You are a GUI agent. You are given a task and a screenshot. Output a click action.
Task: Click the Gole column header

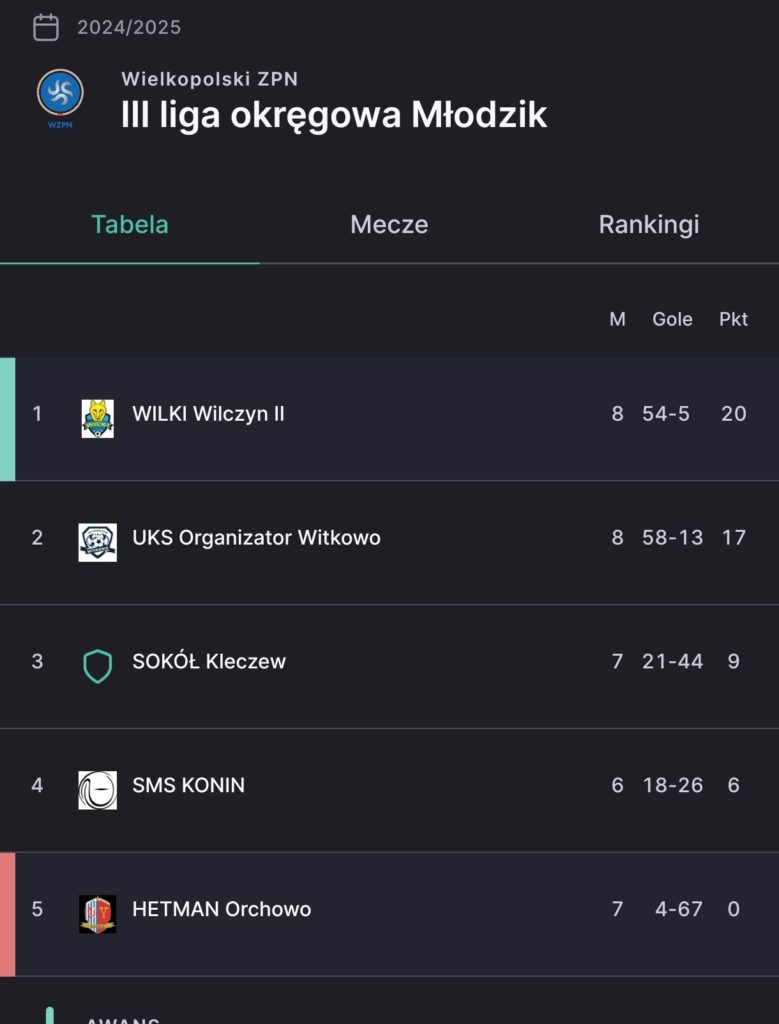pyautogui.click(x=672, y=319)
